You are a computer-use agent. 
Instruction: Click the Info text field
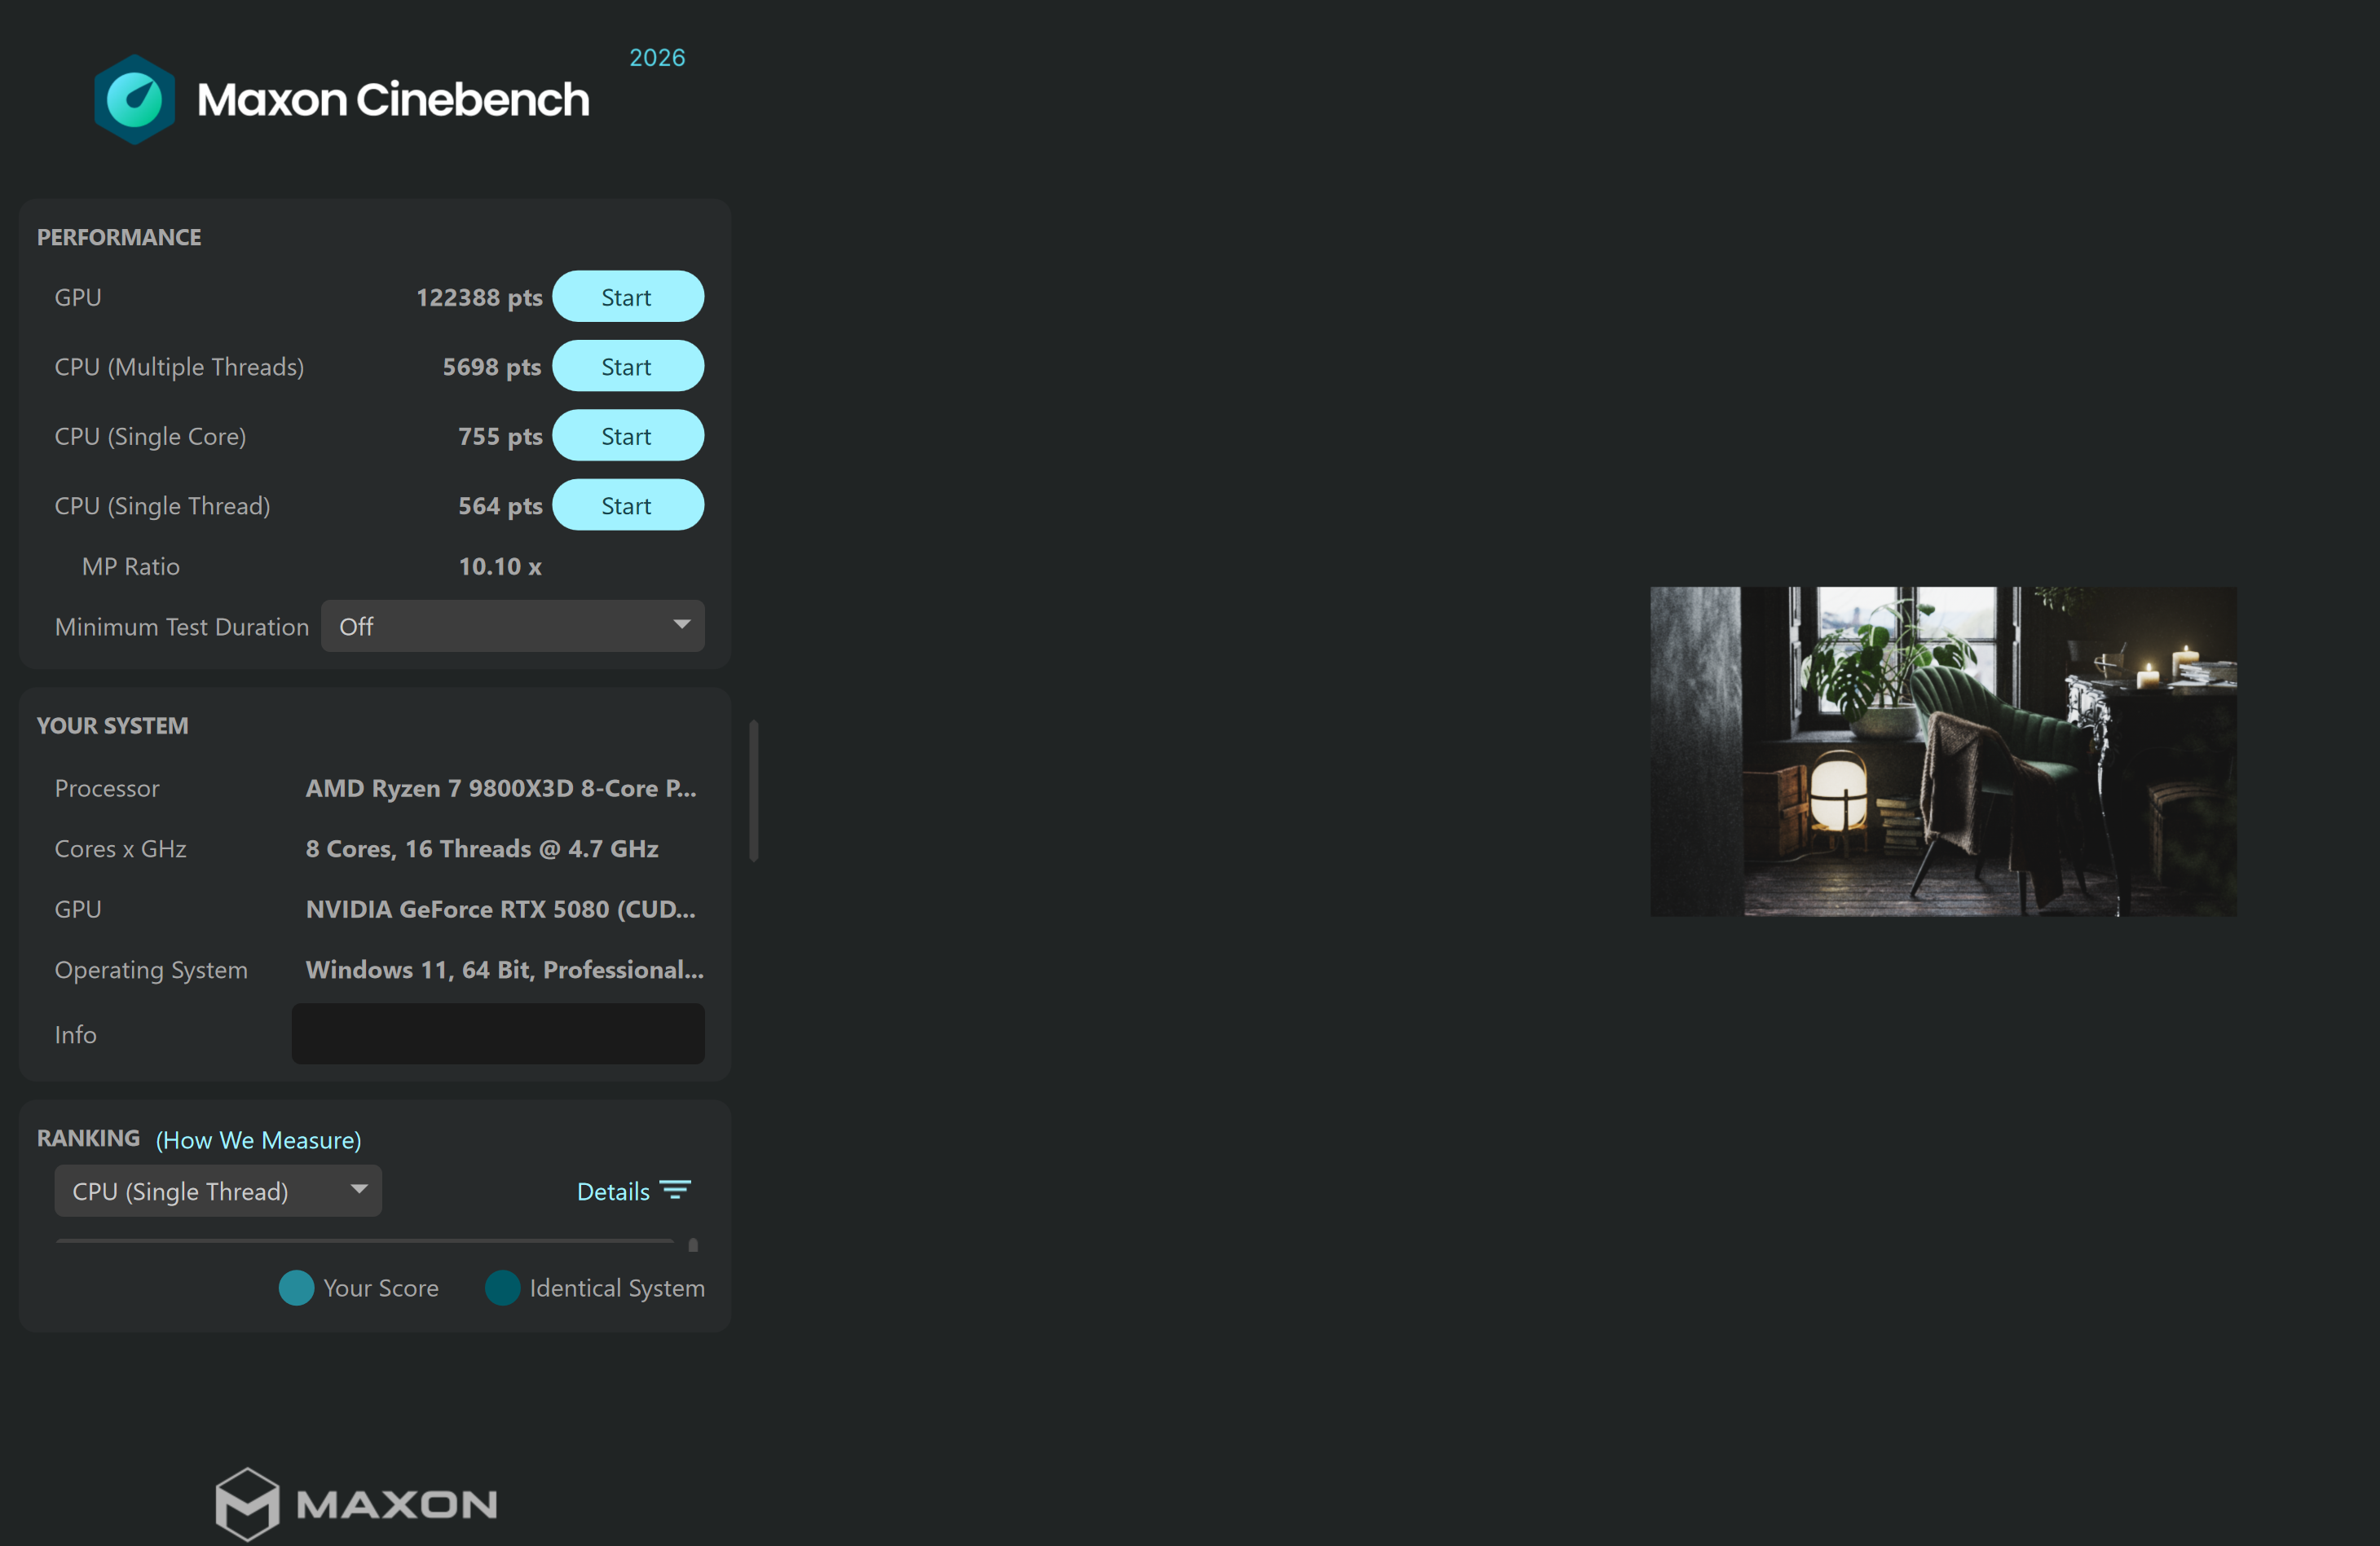click(x=498, y=1034)
